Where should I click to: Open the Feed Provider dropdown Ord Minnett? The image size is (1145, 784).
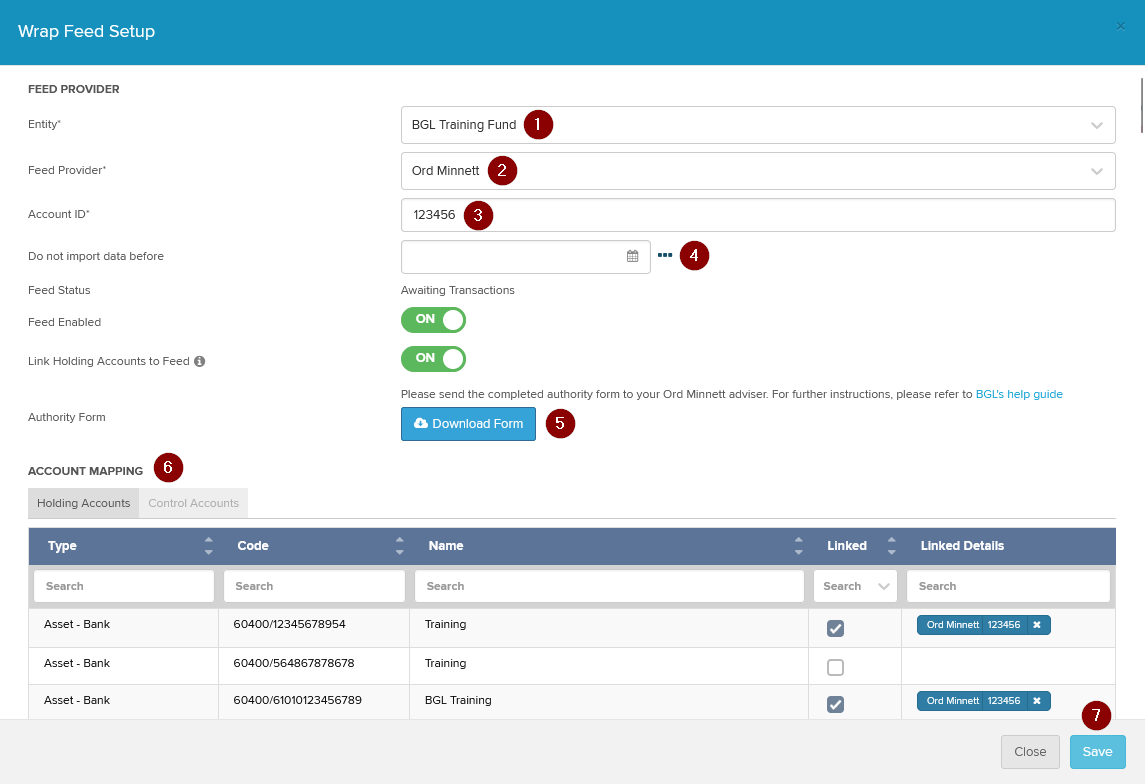758,171
